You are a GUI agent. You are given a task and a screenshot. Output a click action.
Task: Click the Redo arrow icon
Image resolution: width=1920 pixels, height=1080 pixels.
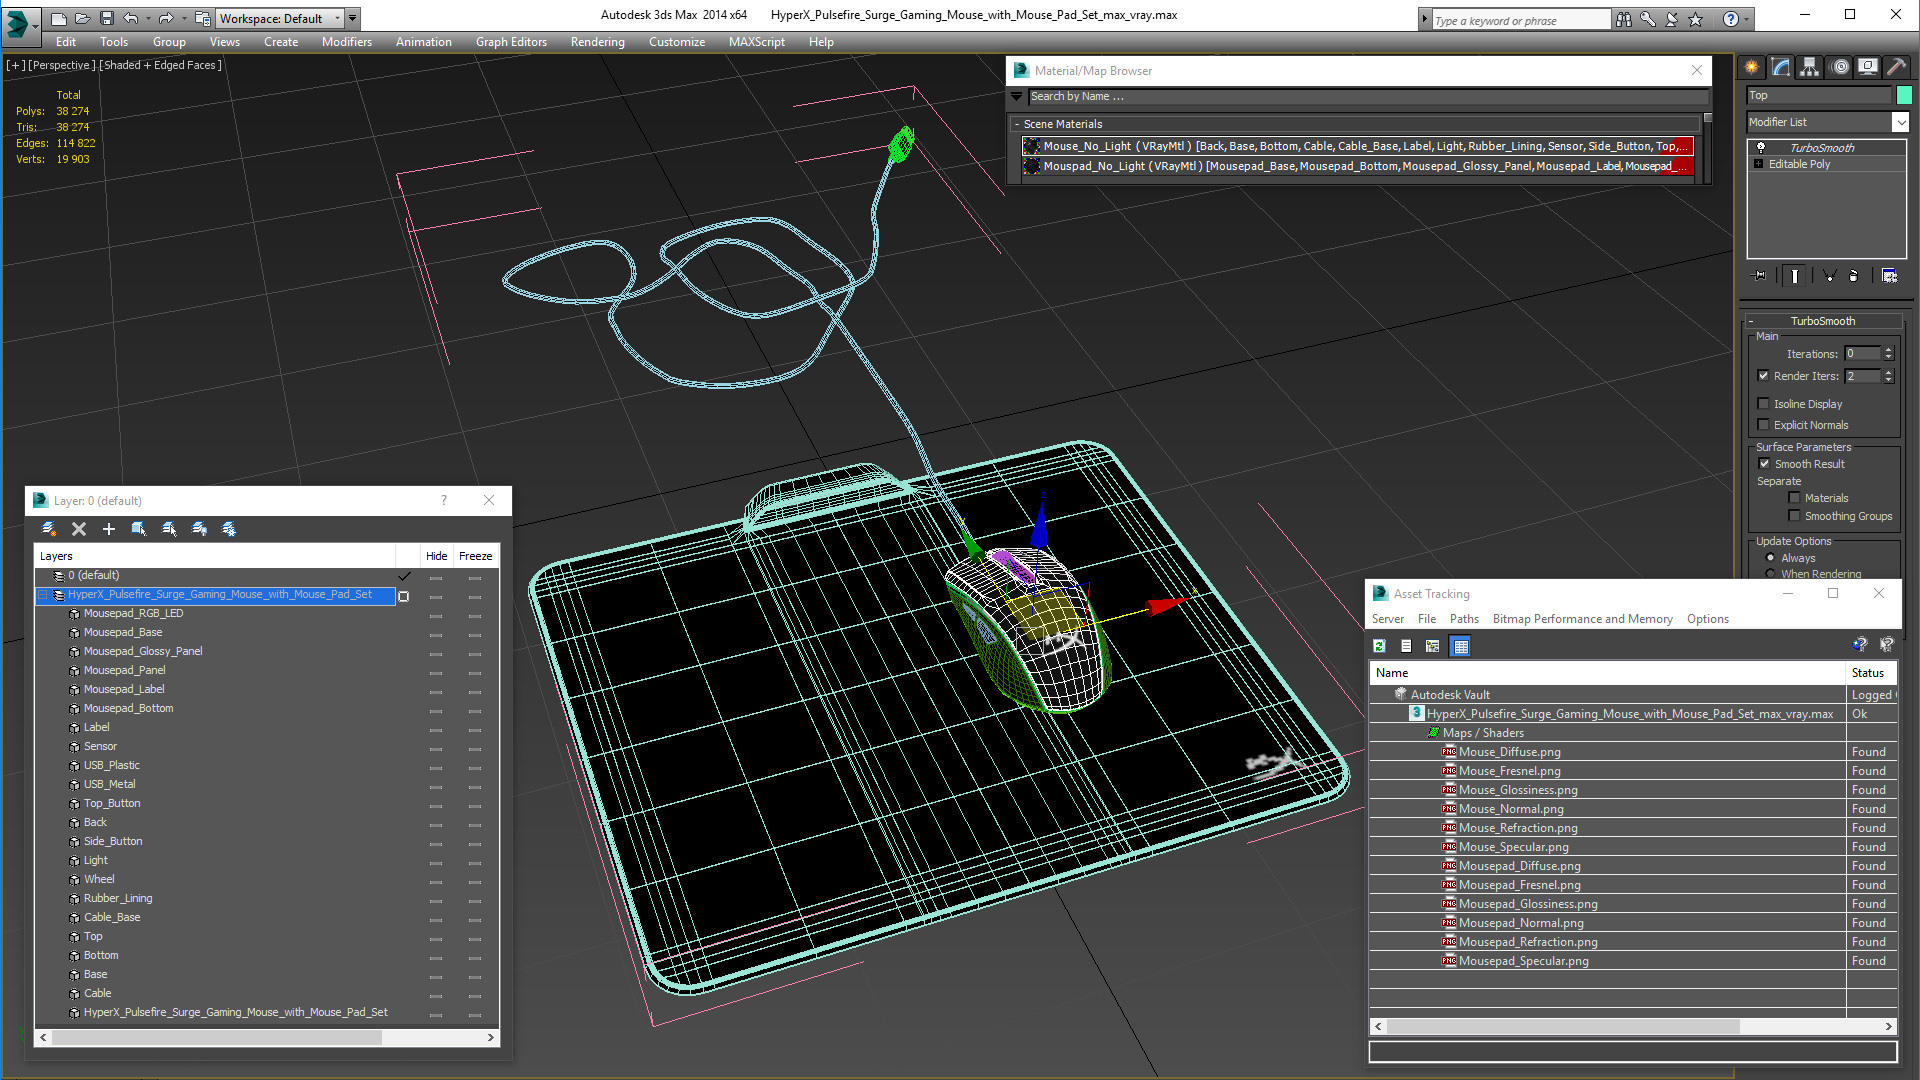pyautogui.click(x=166, y=18)
